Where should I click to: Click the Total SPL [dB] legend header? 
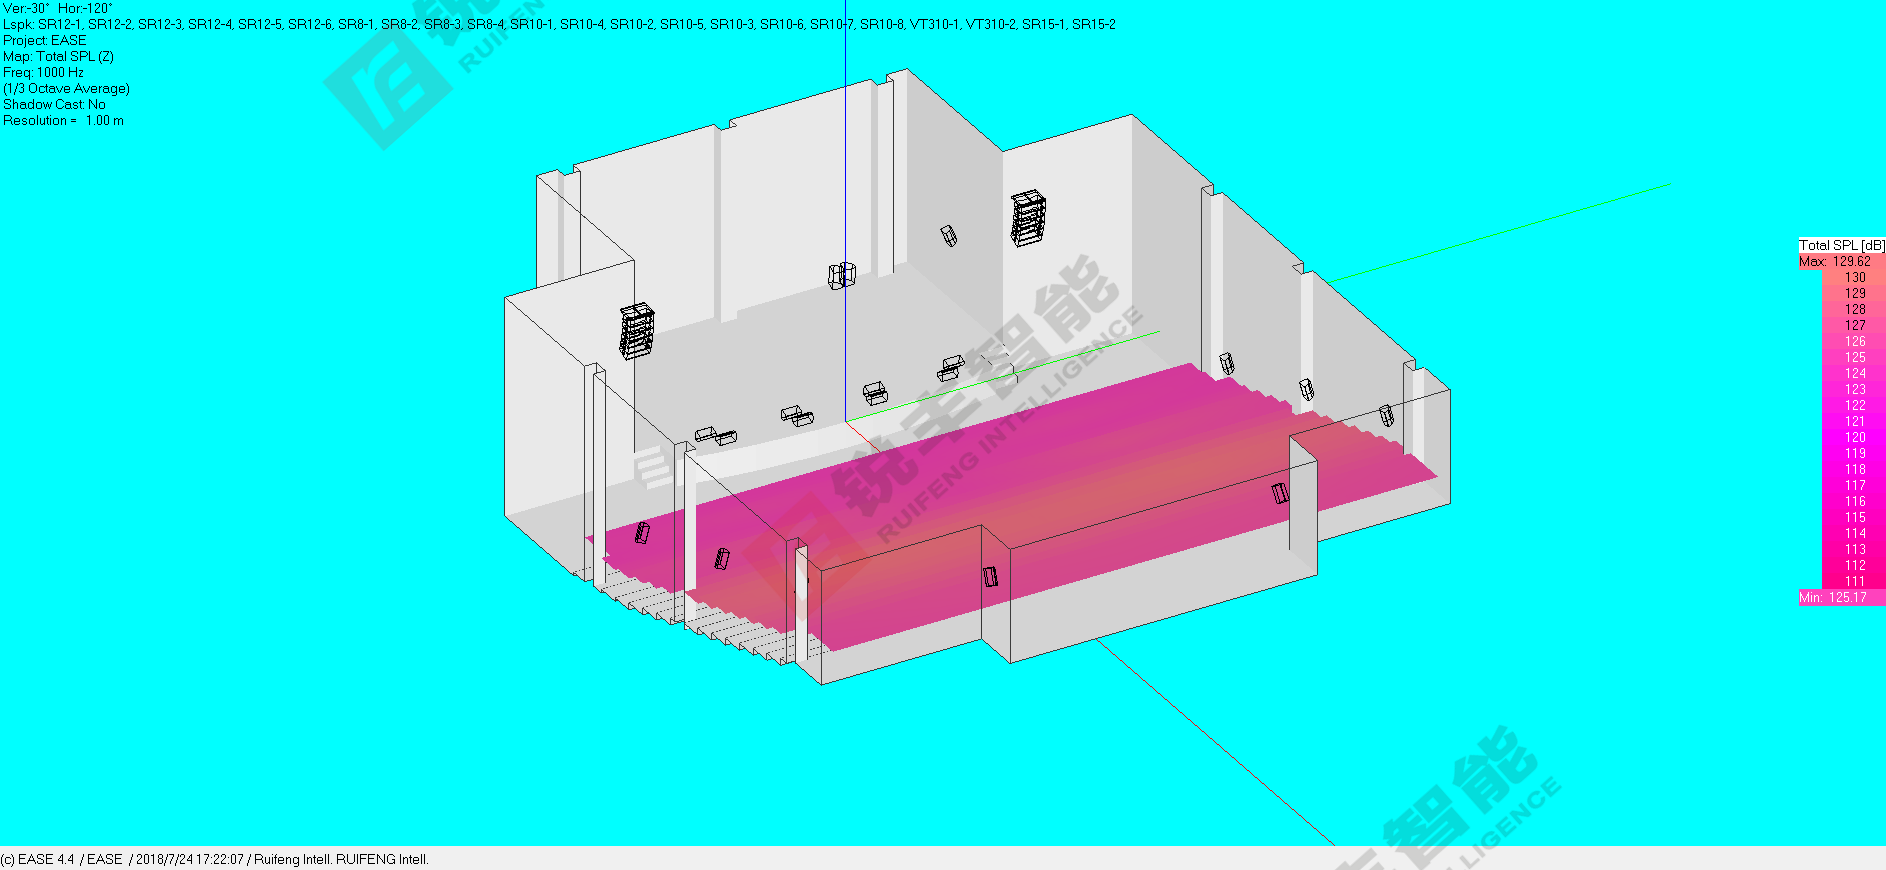(1841, 245)
